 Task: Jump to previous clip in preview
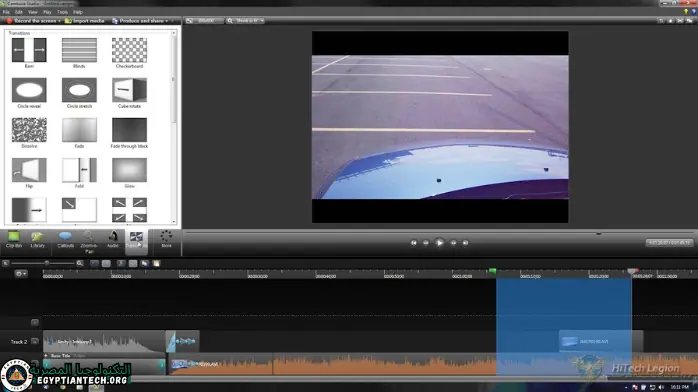414,243
